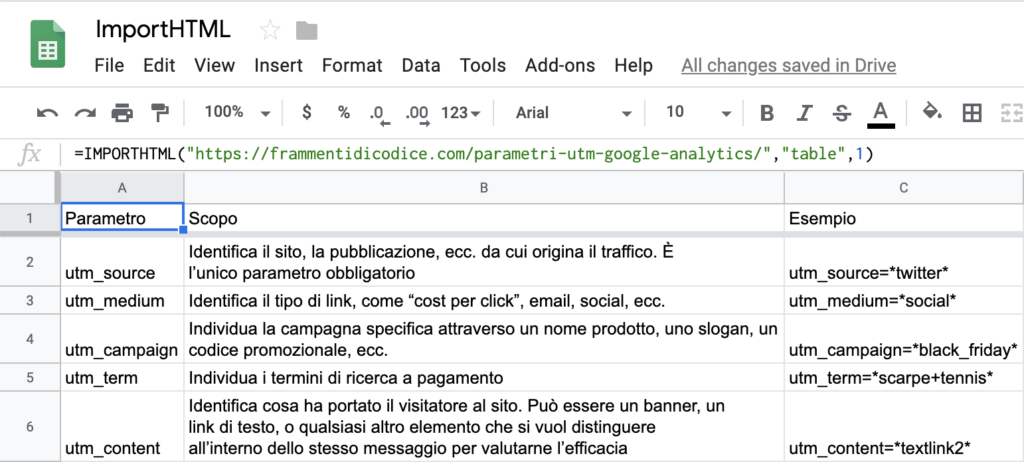Undo the last action
Screen dimensions: 1024x462
(x=47, y=113)
